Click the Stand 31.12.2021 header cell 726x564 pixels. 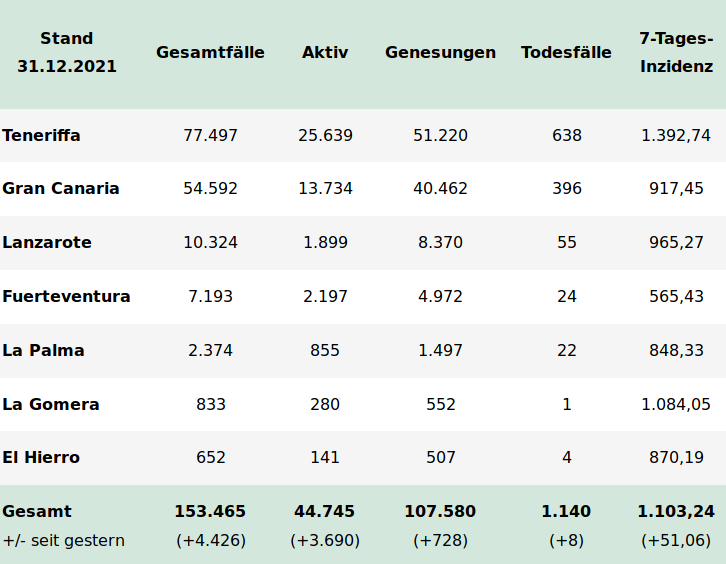(x=67, y=53)
